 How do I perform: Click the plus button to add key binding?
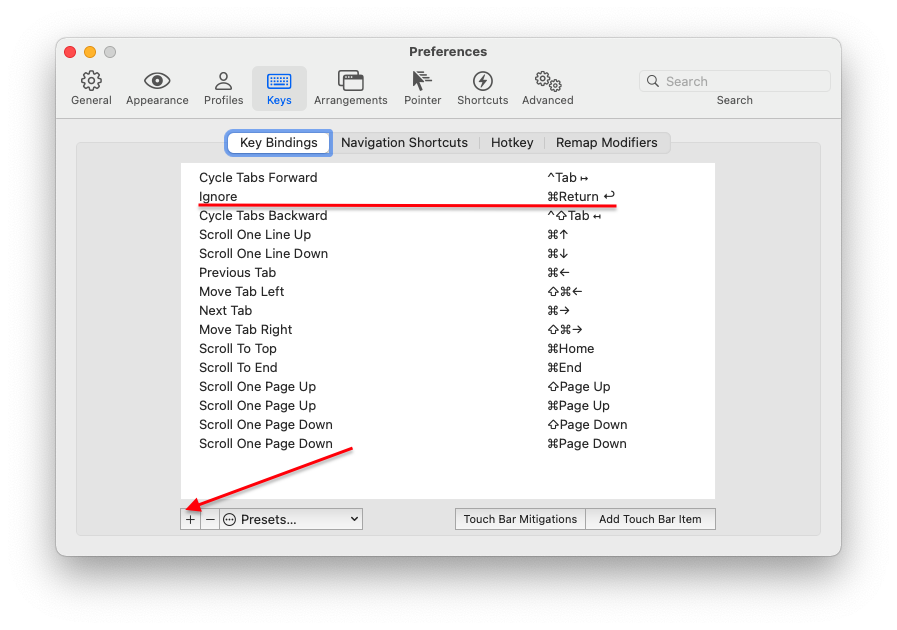coord(190,520)
